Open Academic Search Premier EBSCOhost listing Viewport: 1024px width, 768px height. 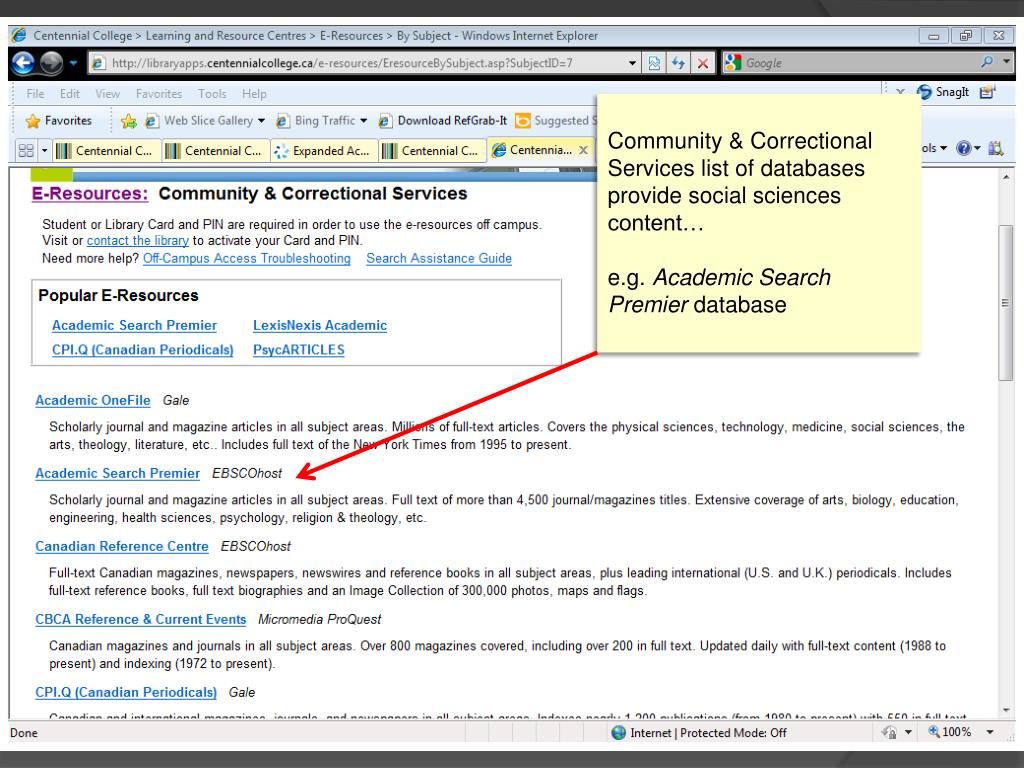click(x=118, y=473)
